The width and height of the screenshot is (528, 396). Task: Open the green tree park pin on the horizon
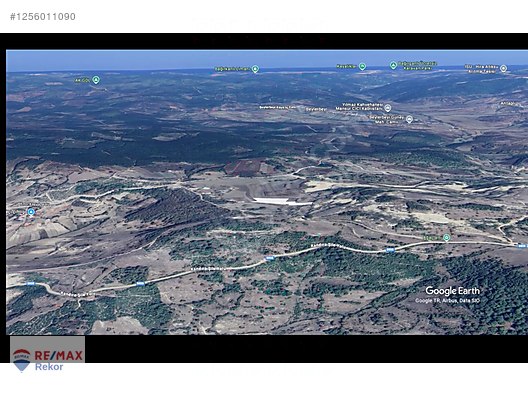point(393,65)
